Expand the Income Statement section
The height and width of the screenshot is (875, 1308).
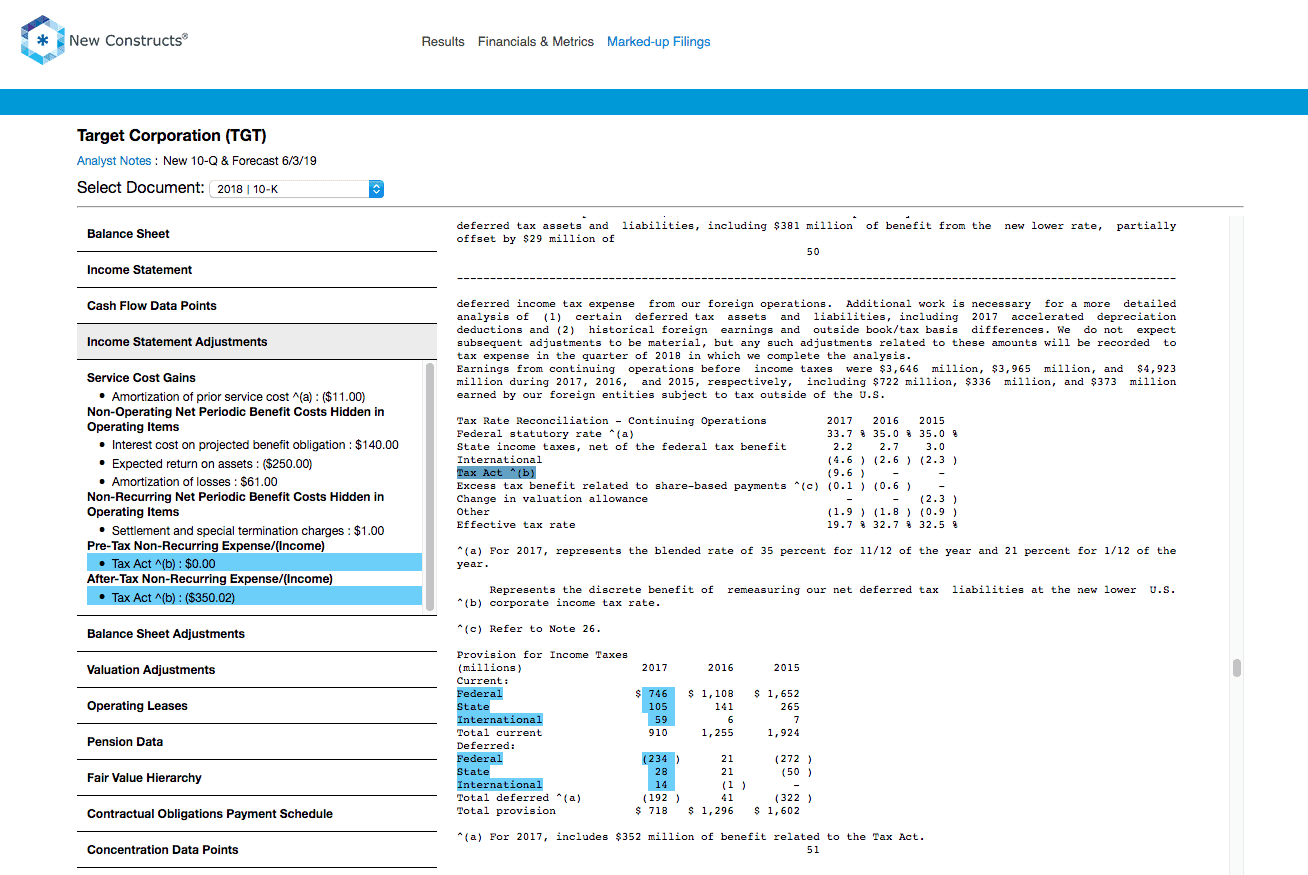tap(256, 270)
